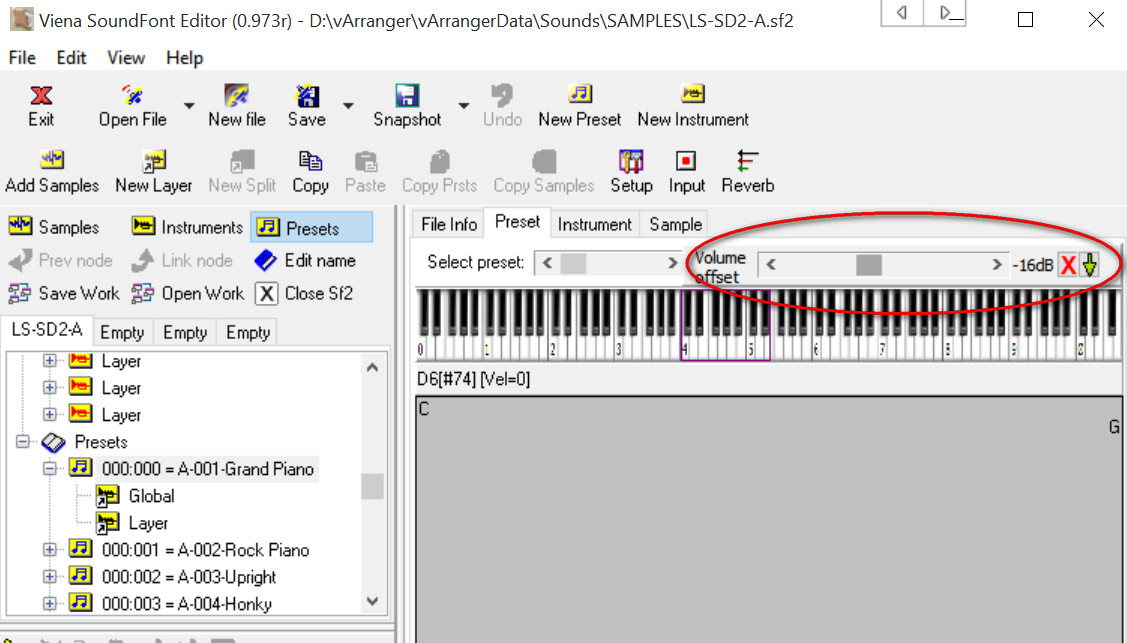Viewport: 1127px width, 643px height.
Task: Switch to the Instrument tab
Action: point(594,224)
